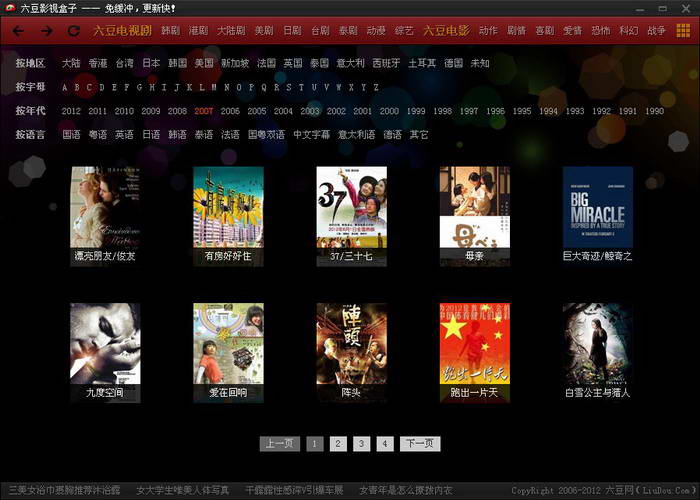The image size is (700, 500).
Task: Go to page 2
Action: pyautogui.click(x=338, y=444)
